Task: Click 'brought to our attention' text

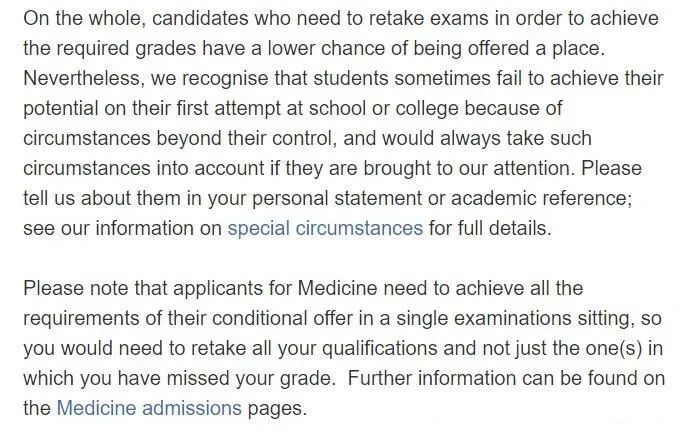Action: pos(469,168)
